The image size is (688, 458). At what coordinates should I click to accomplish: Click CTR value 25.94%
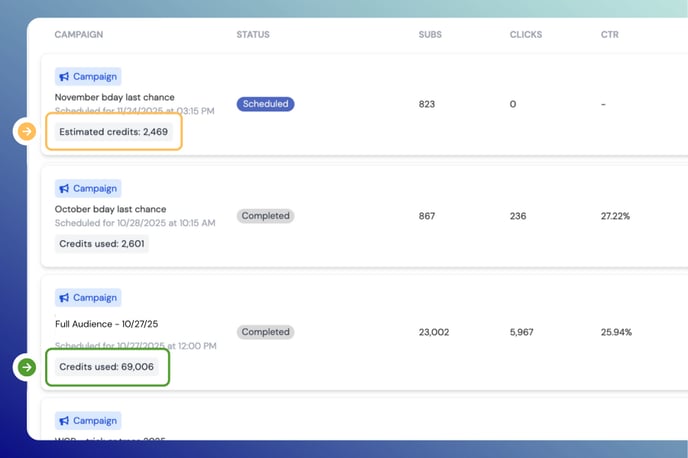coord(616,332)
